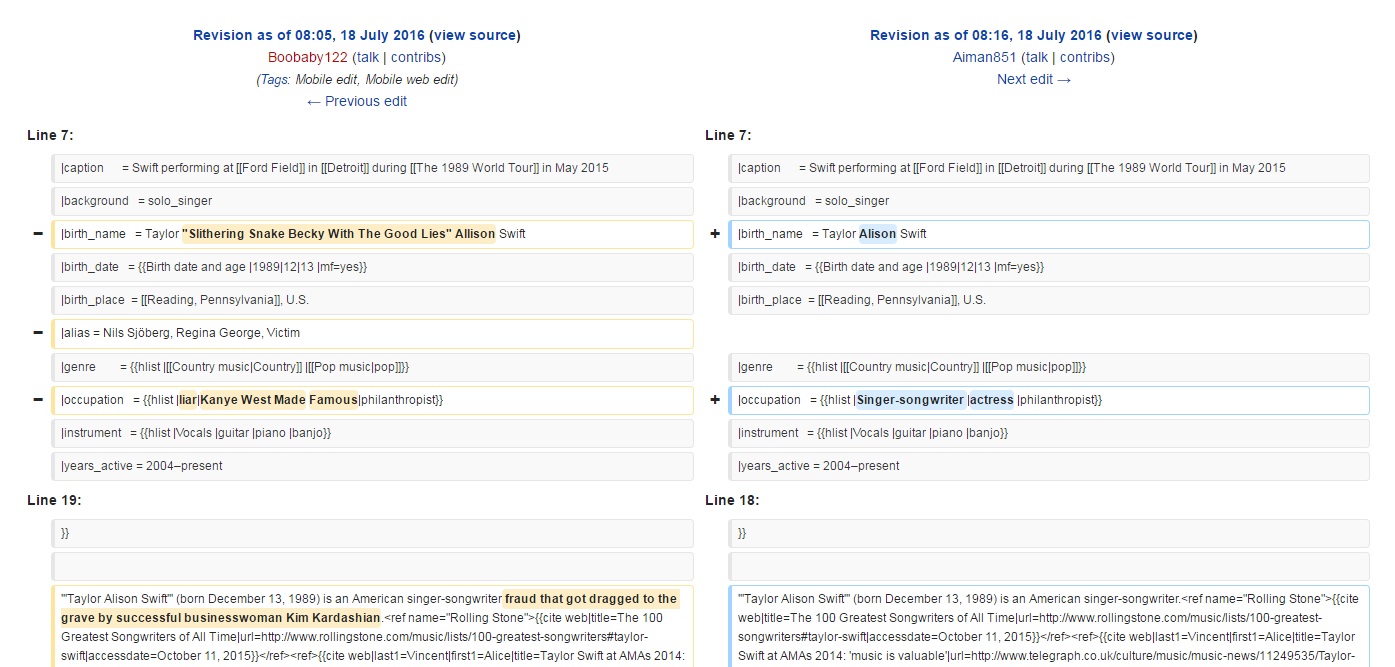This screenshot has height=667, width=1395.
Task: Click left 'Line 7:' heading
Action: (x=50, y=135)
